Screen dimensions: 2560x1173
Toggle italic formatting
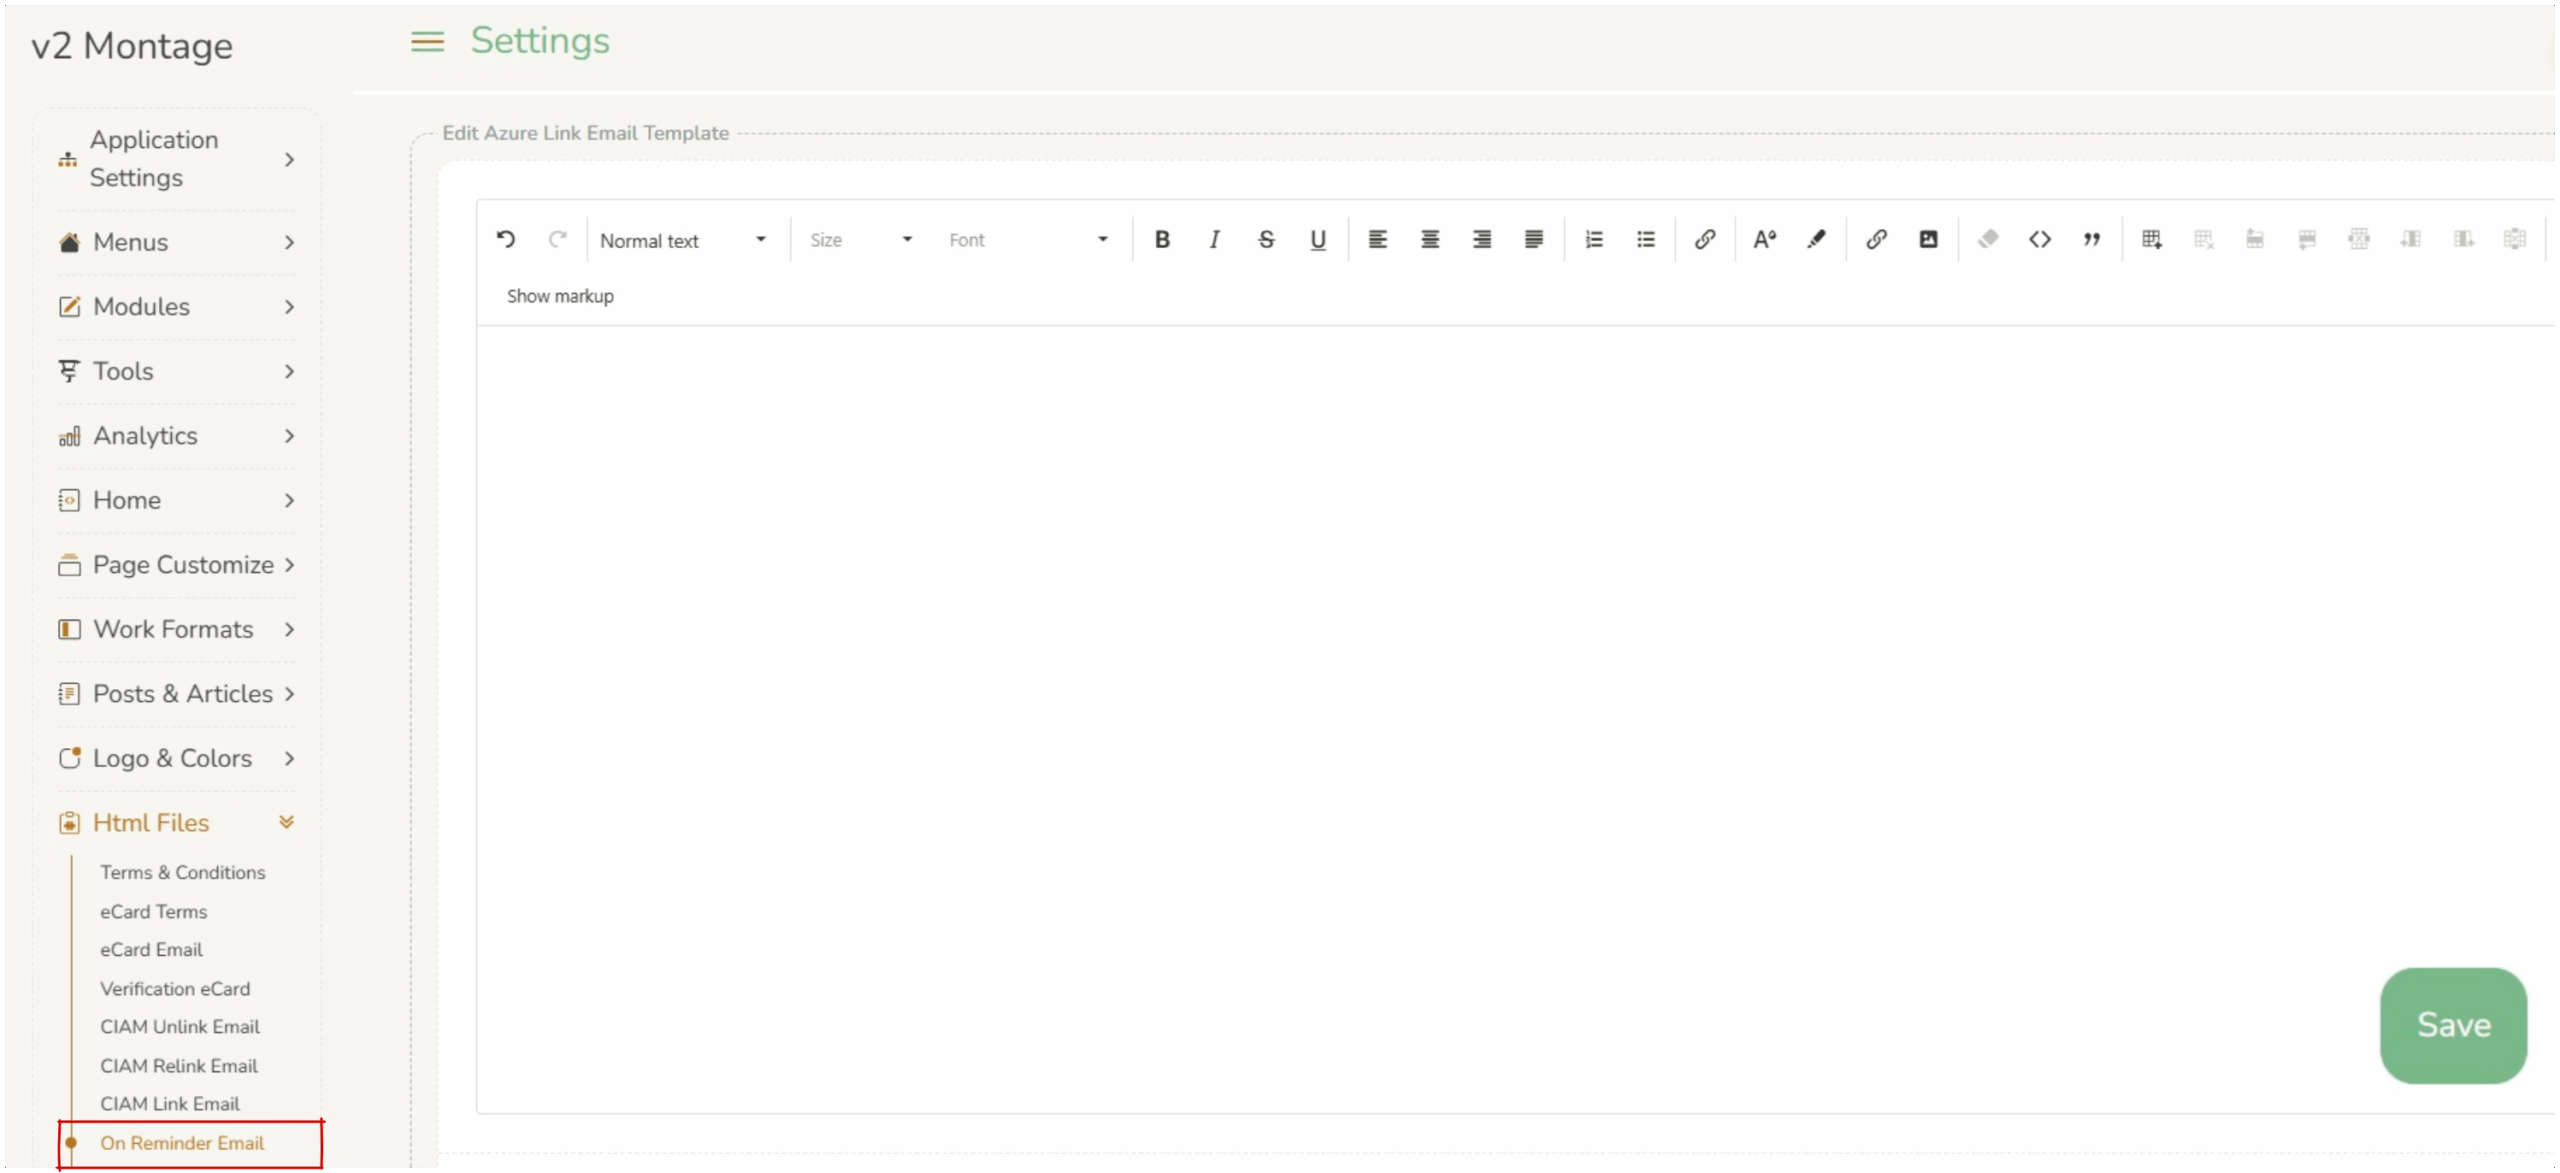pos(1214,239)
